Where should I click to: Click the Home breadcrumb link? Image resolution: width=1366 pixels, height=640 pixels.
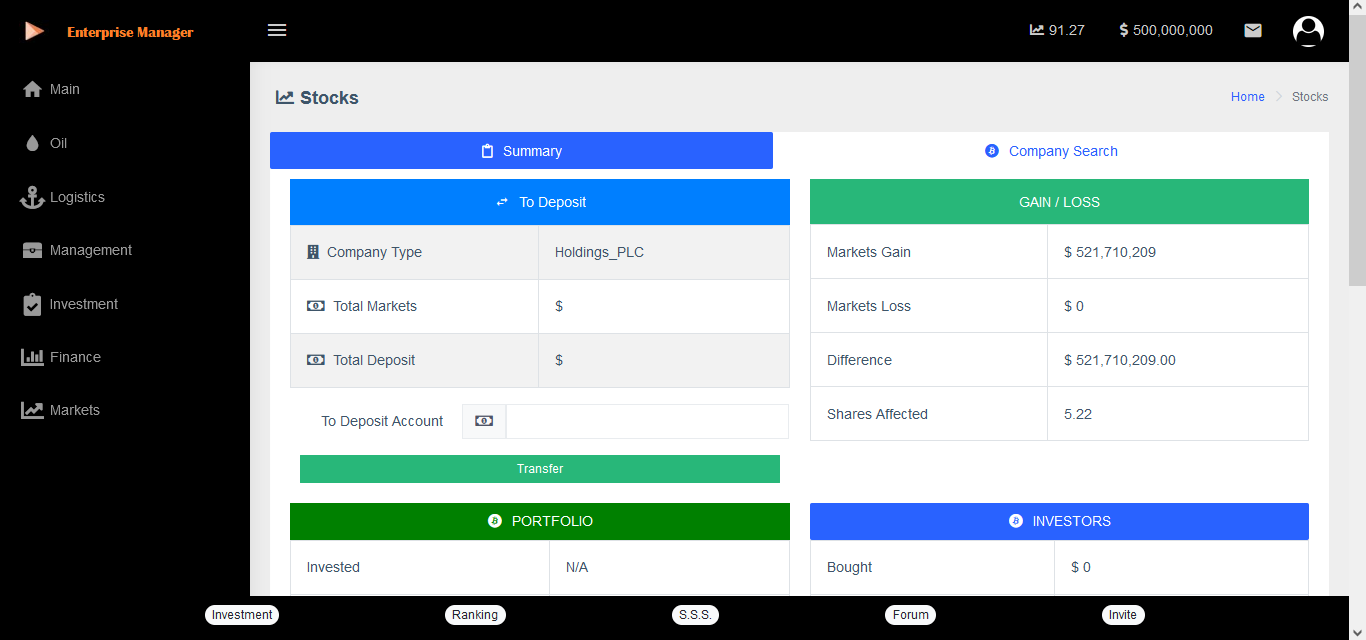point(1247,97)
